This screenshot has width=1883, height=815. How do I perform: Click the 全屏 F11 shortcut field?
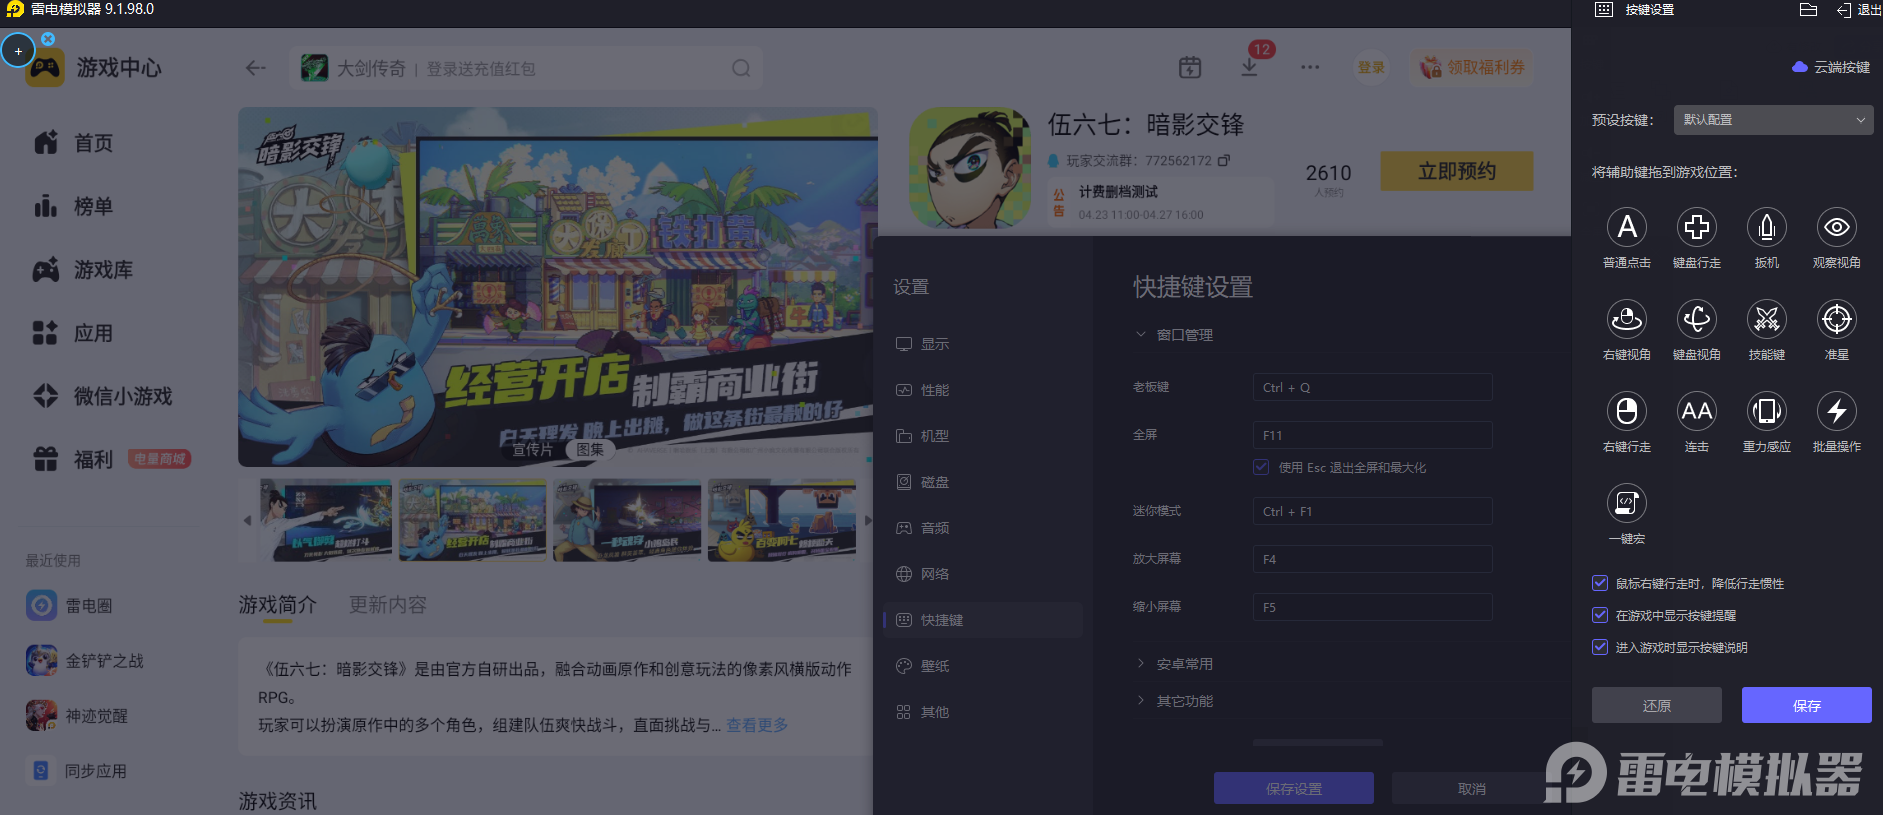click(x=1372, y=435)
